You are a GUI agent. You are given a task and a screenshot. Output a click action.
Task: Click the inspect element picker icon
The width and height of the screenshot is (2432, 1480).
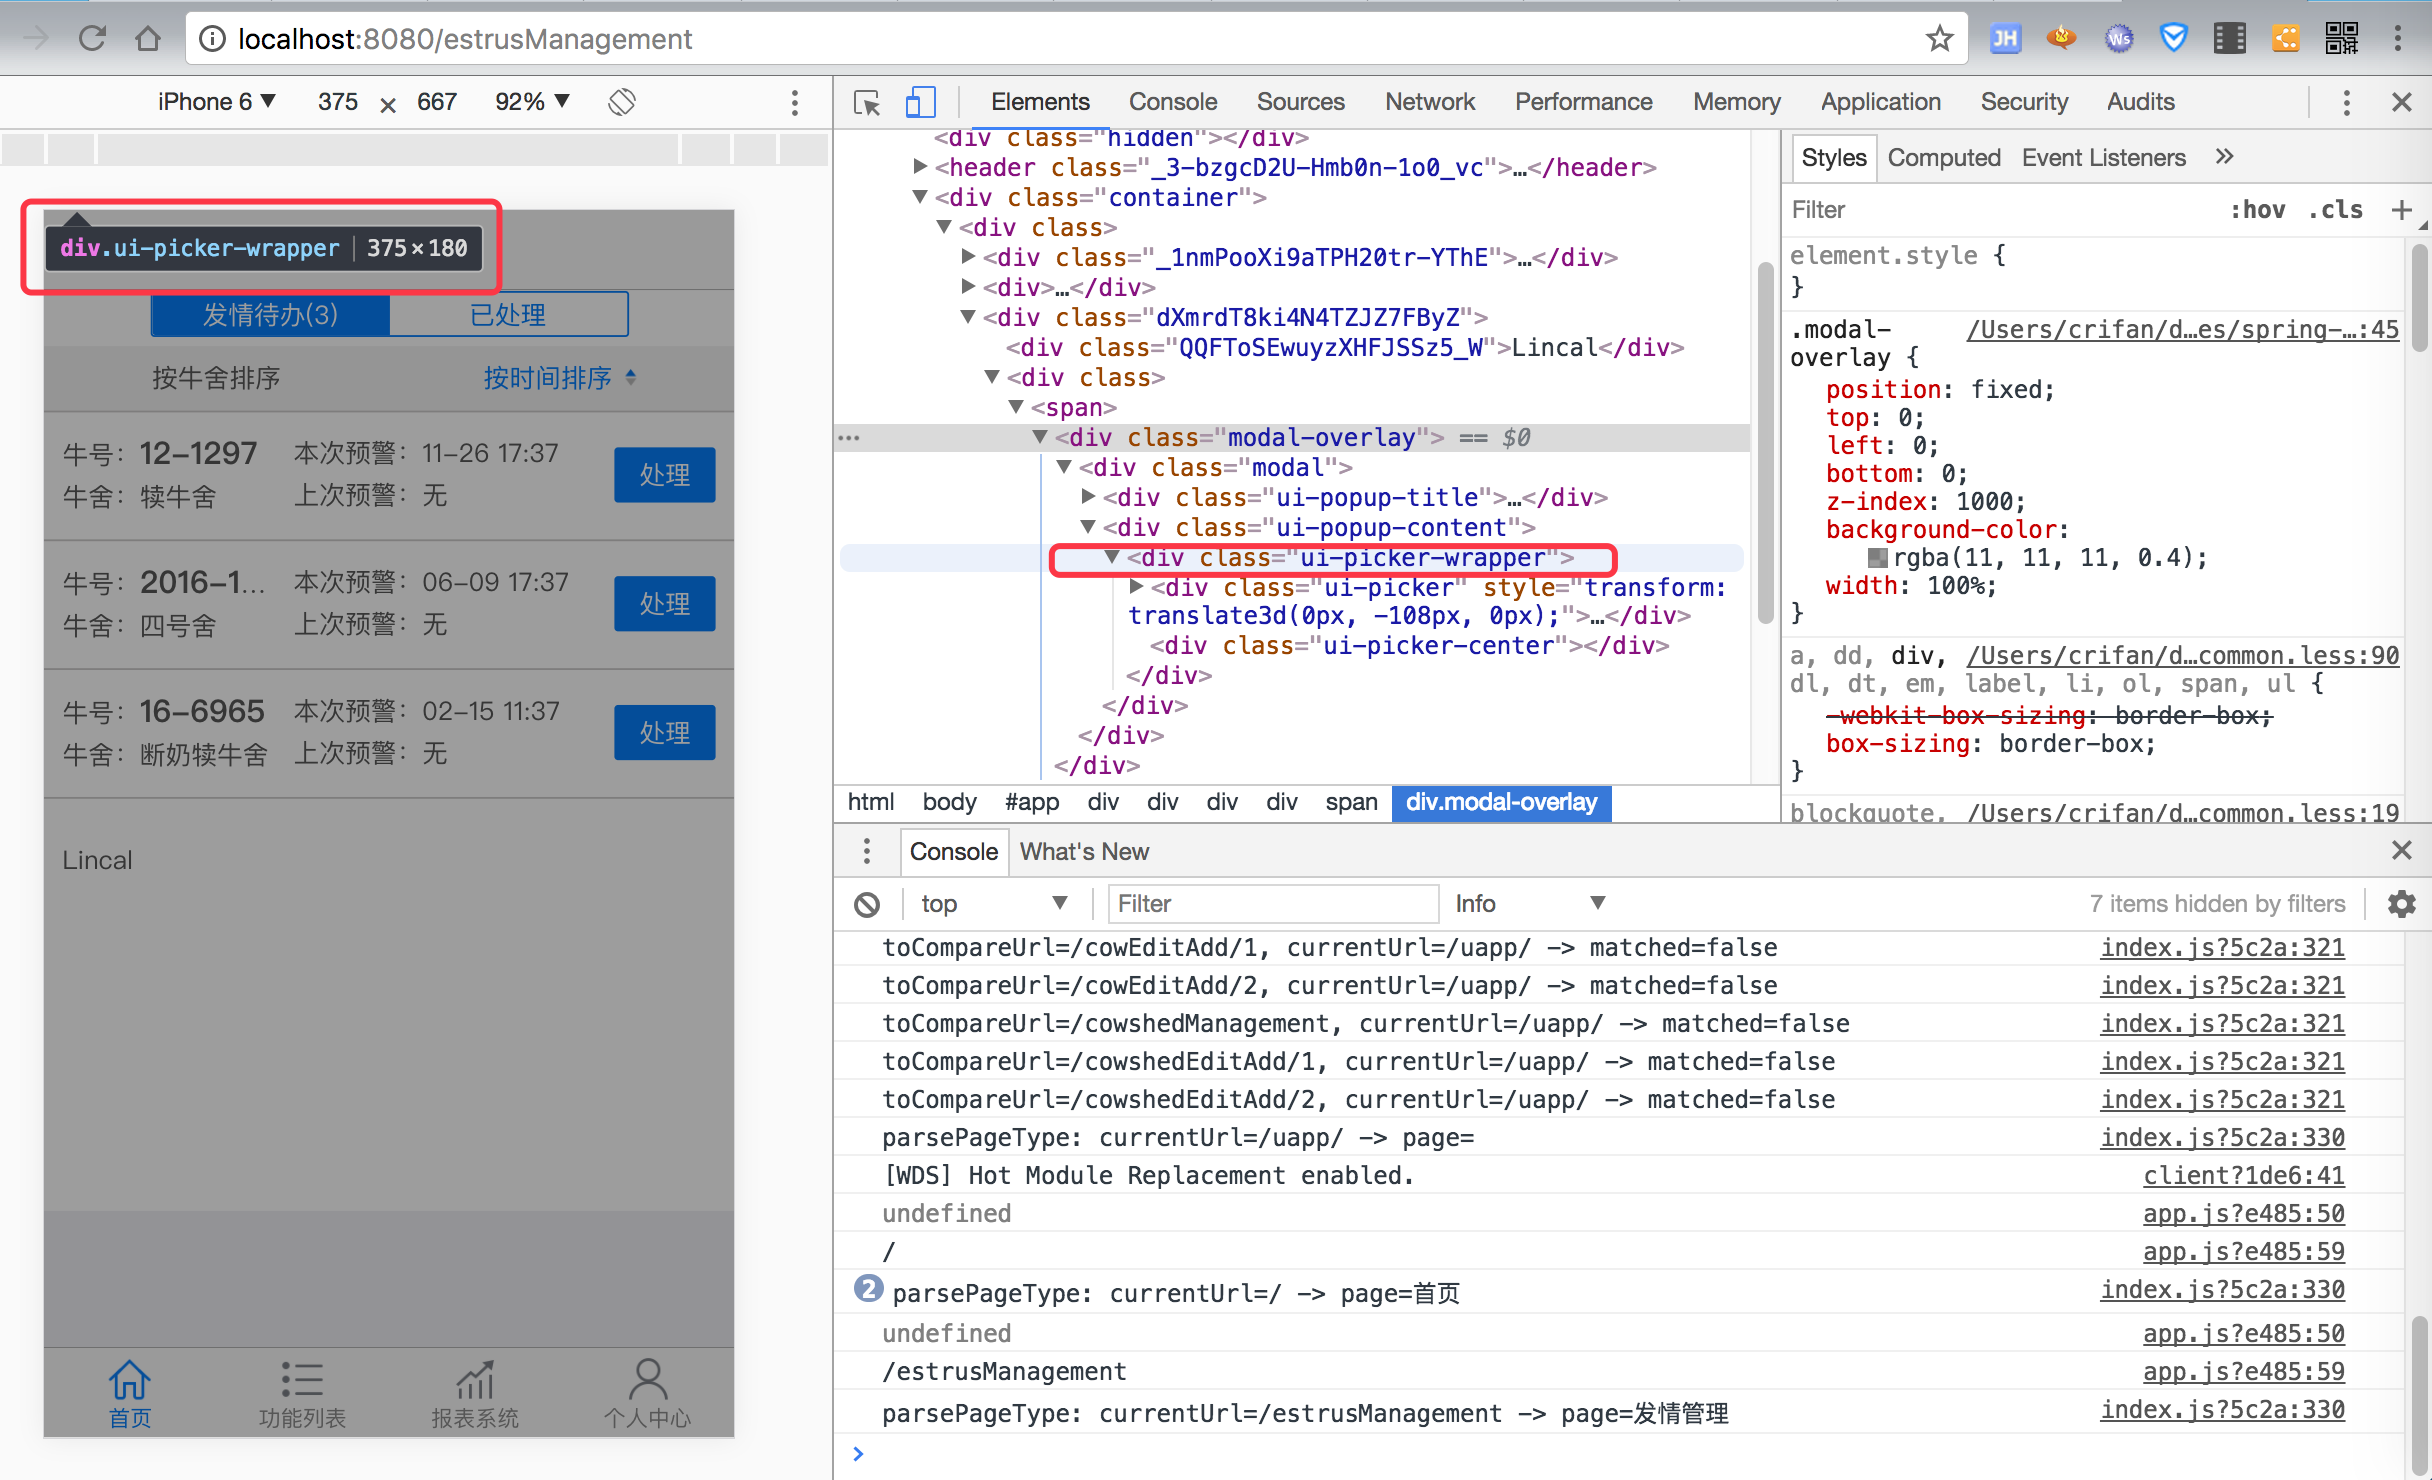coord(866,102)
